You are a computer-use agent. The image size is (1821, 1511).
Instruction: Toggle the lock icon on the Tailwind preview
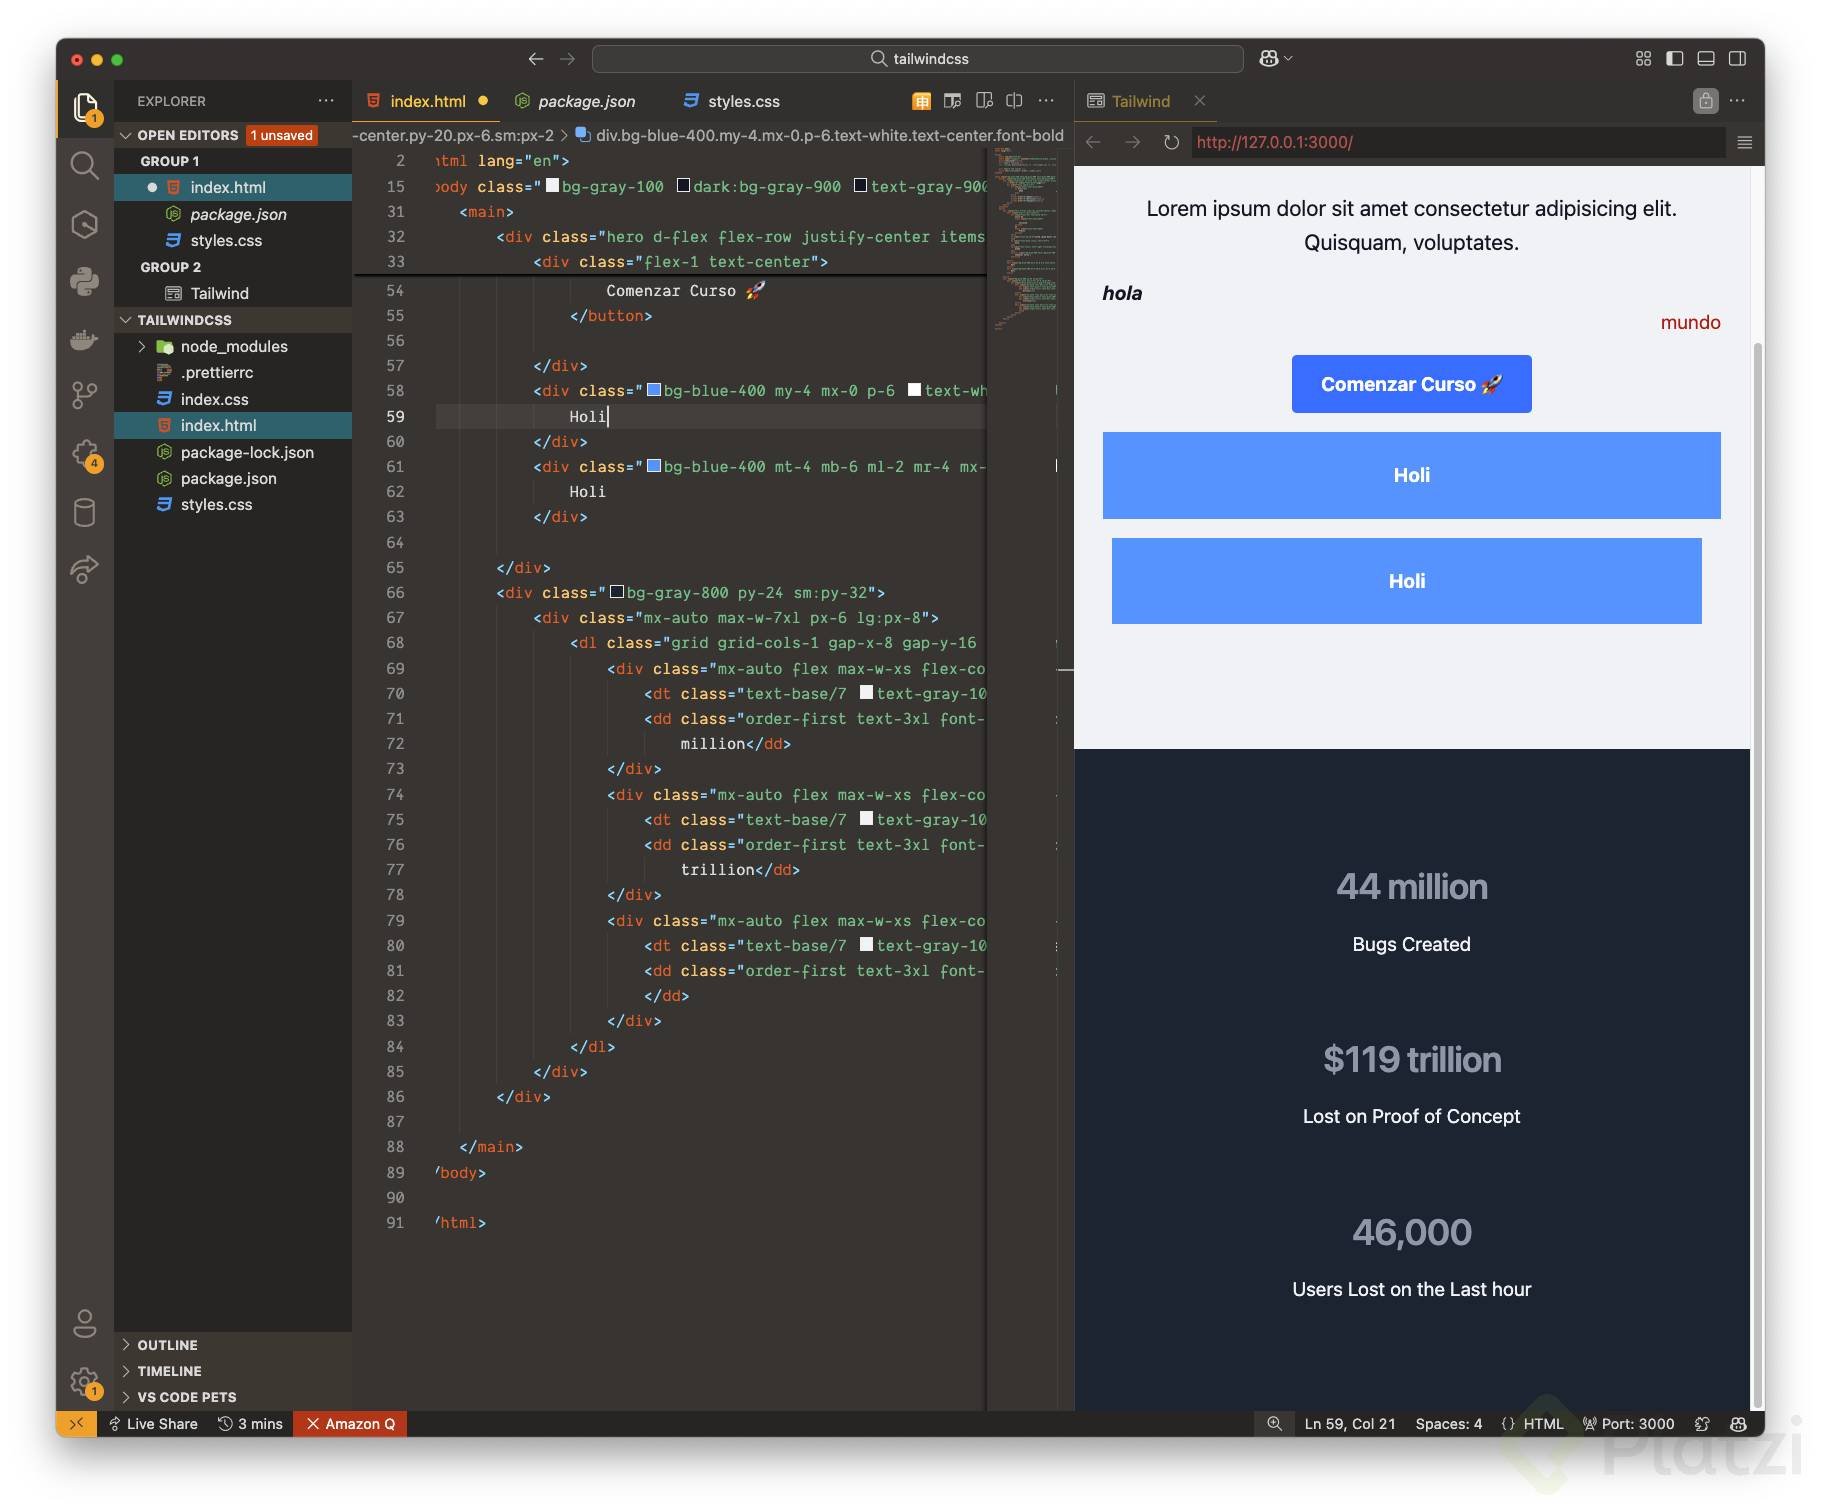click(x=1705, y=101)
